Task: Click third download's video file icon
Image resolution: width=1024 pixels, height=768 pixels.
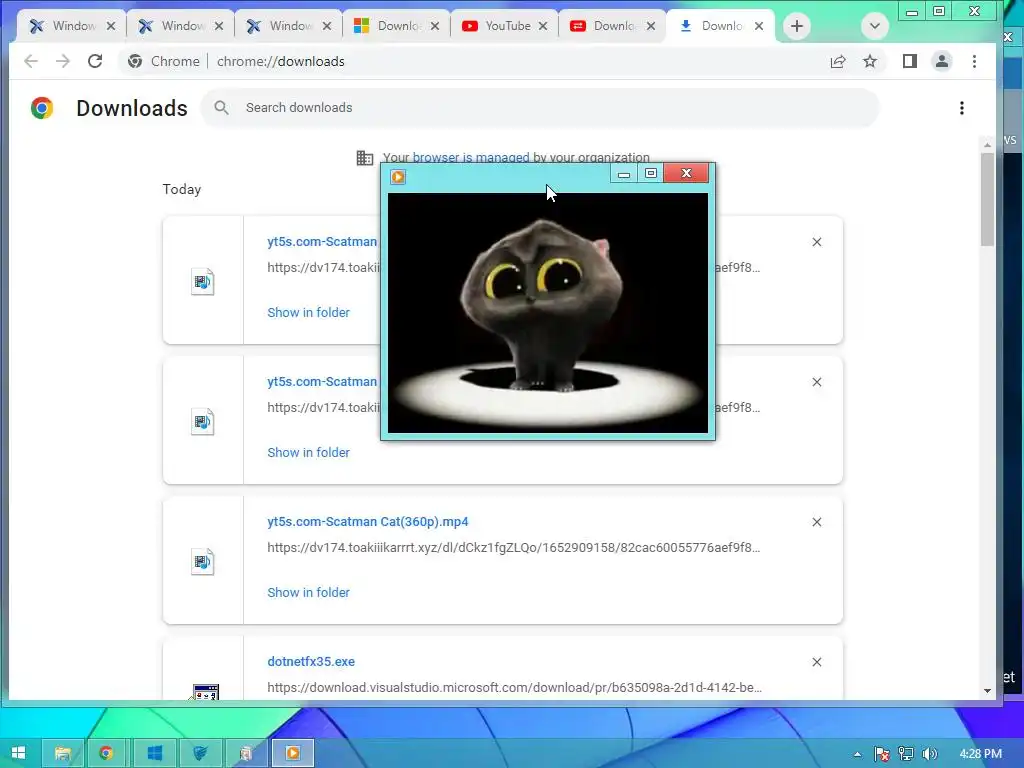Action: [202, 562]
